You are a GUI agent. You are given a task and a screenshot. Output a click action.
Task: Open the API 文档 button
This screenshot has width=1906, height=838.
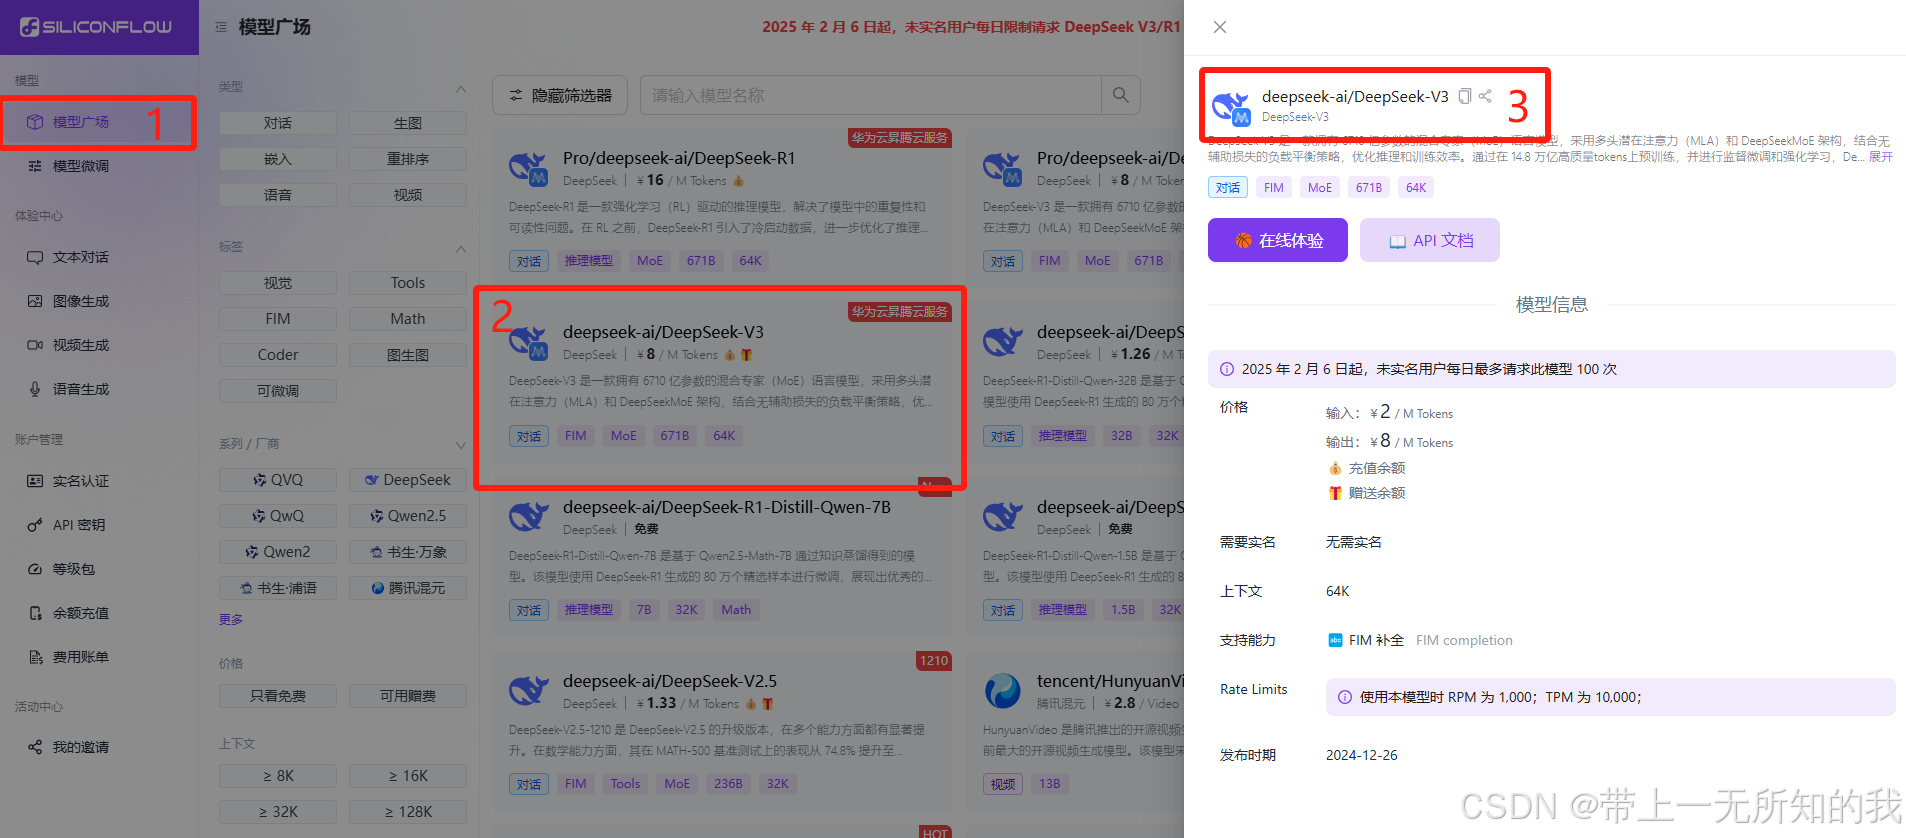click(1430, 240)
